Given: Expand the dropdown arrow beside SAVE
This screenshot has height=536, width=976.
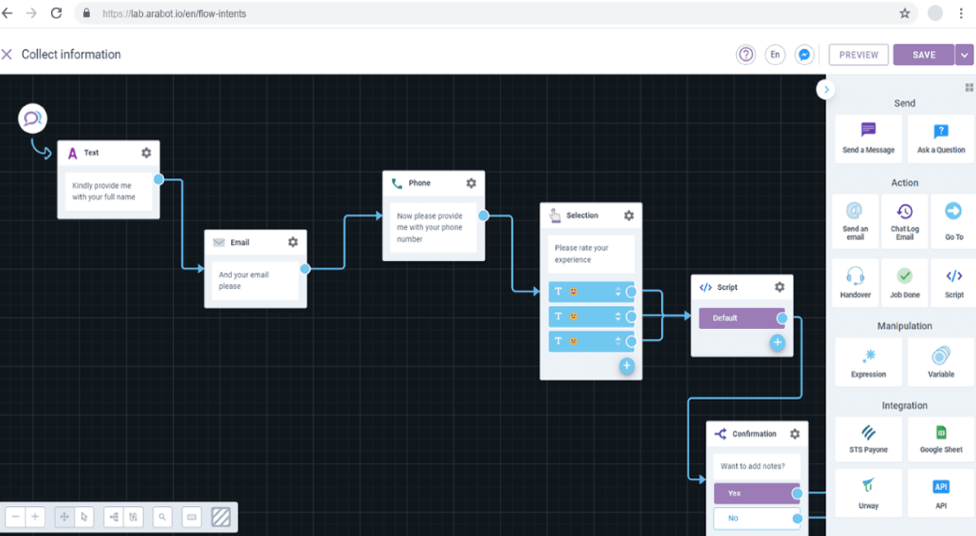Looking at the screenshot, I should [x=964, y=55].
